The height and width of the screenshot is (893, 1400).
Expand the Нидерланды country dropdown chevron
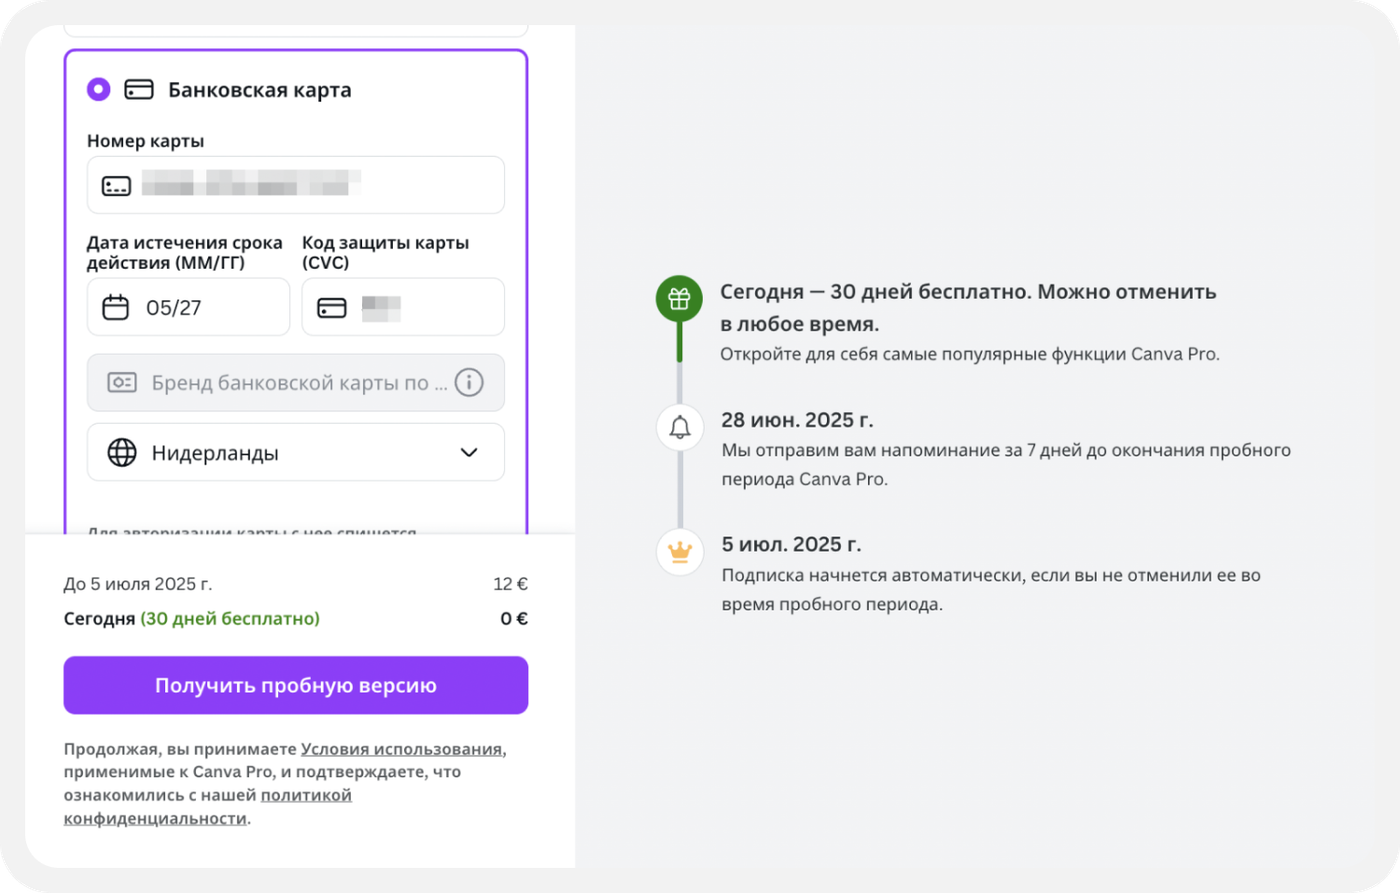tap(469, 453)
